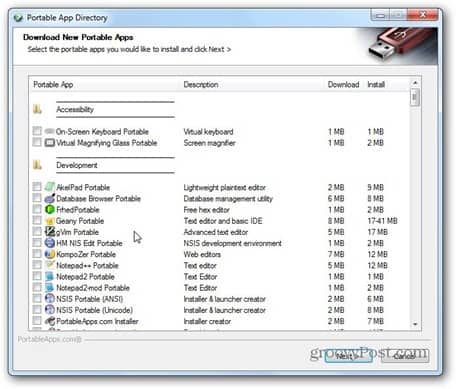Screen dimensions: 456x389
Task: Click the 'Database management utility' description
Action: click(228, 199)
